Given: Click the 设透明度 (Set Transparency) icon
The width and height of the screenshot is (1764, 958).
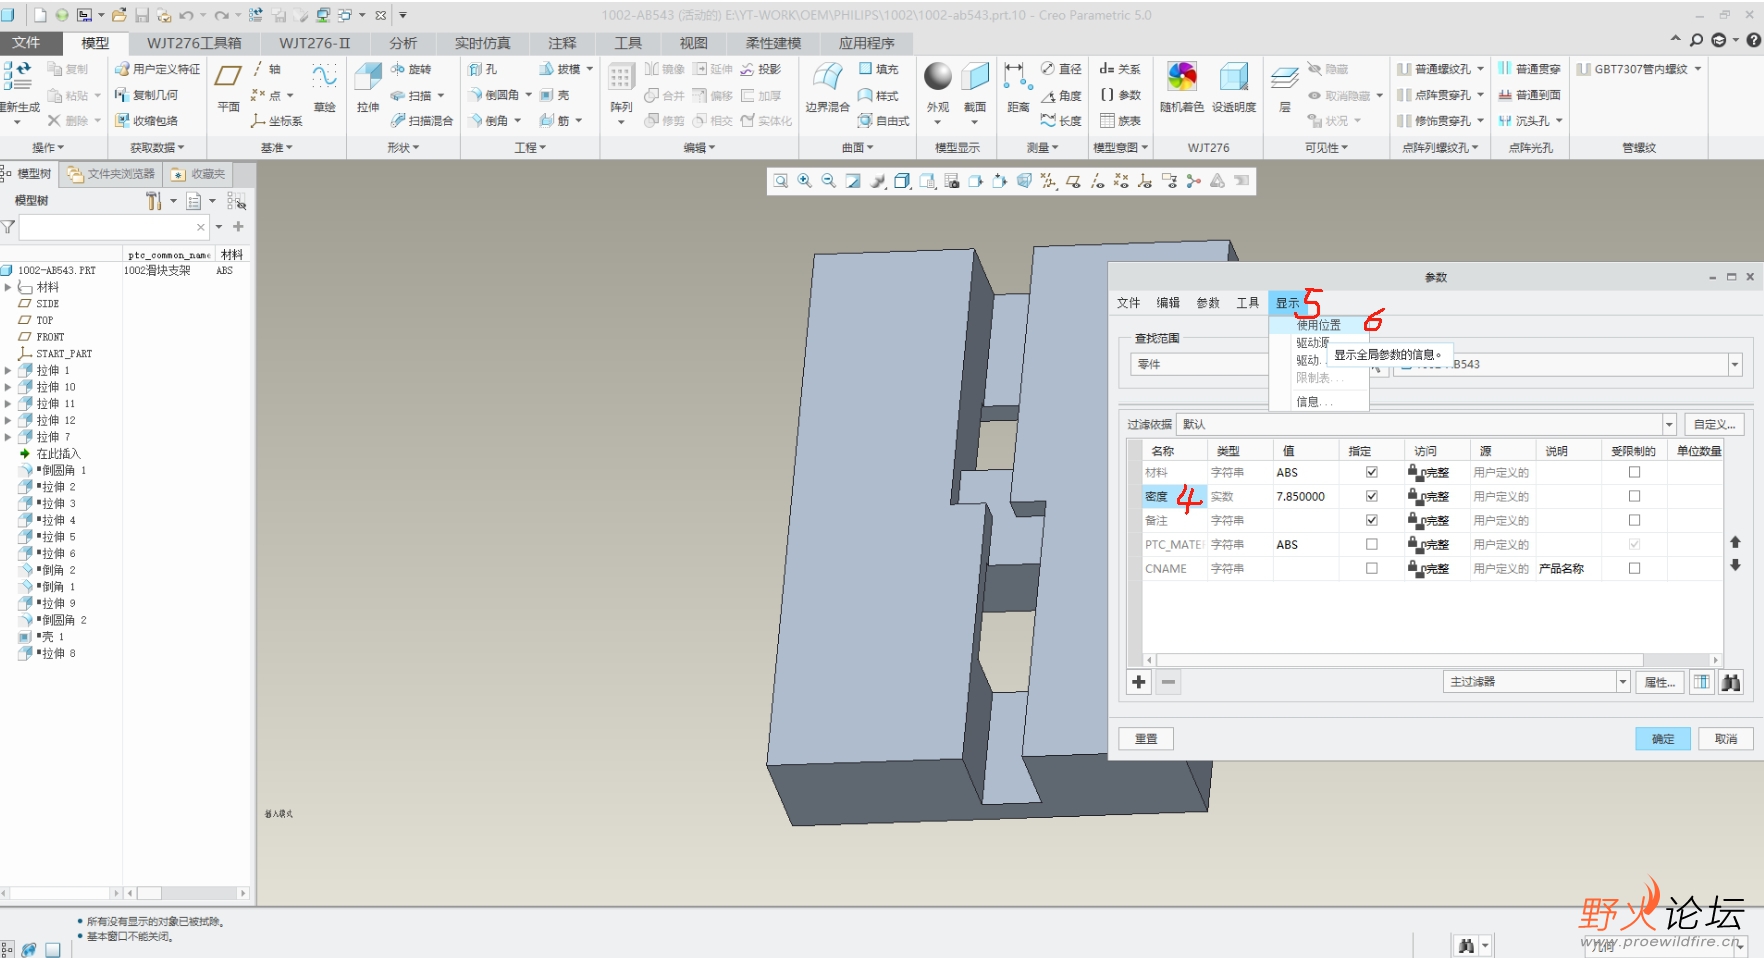Looking at the screenshot, I should pyautogui.click(x=1234, y=76).
